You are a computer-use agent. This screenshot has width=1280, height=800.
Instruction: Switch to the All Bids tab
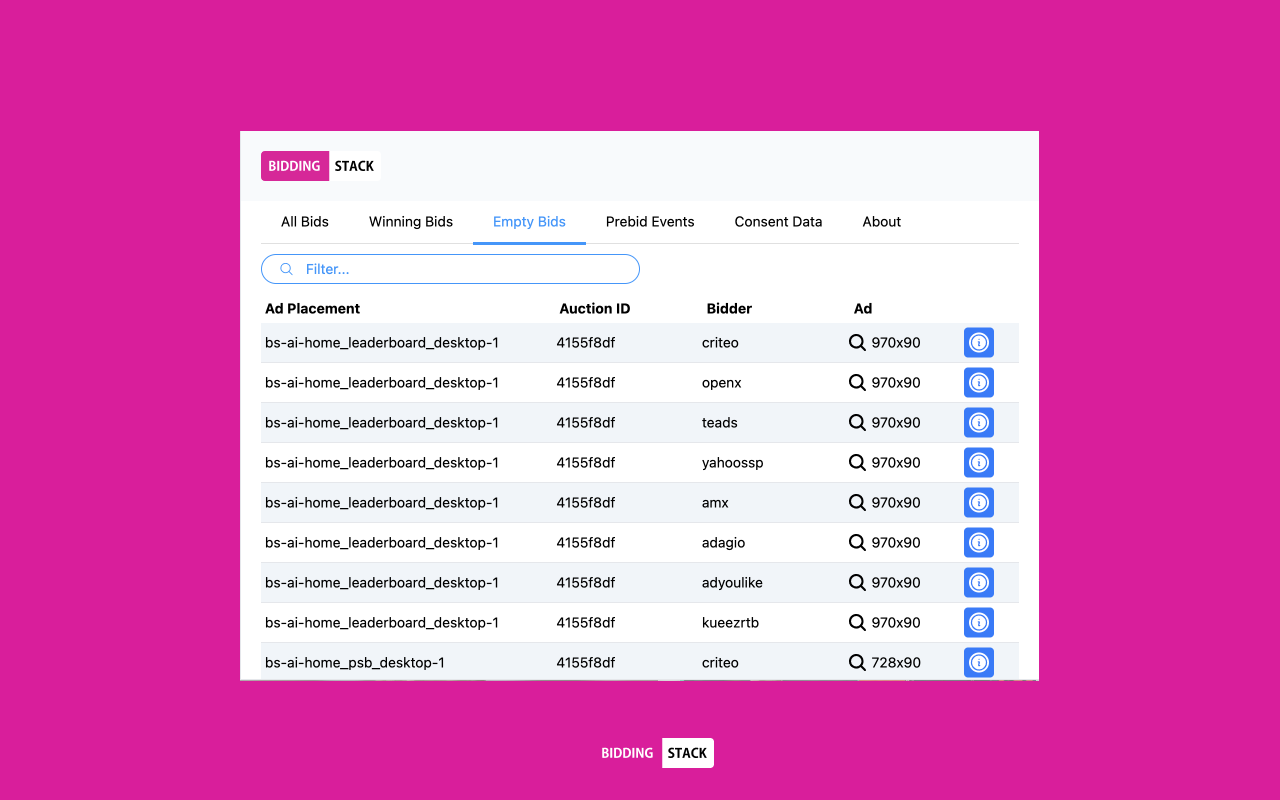pos(304,221)
